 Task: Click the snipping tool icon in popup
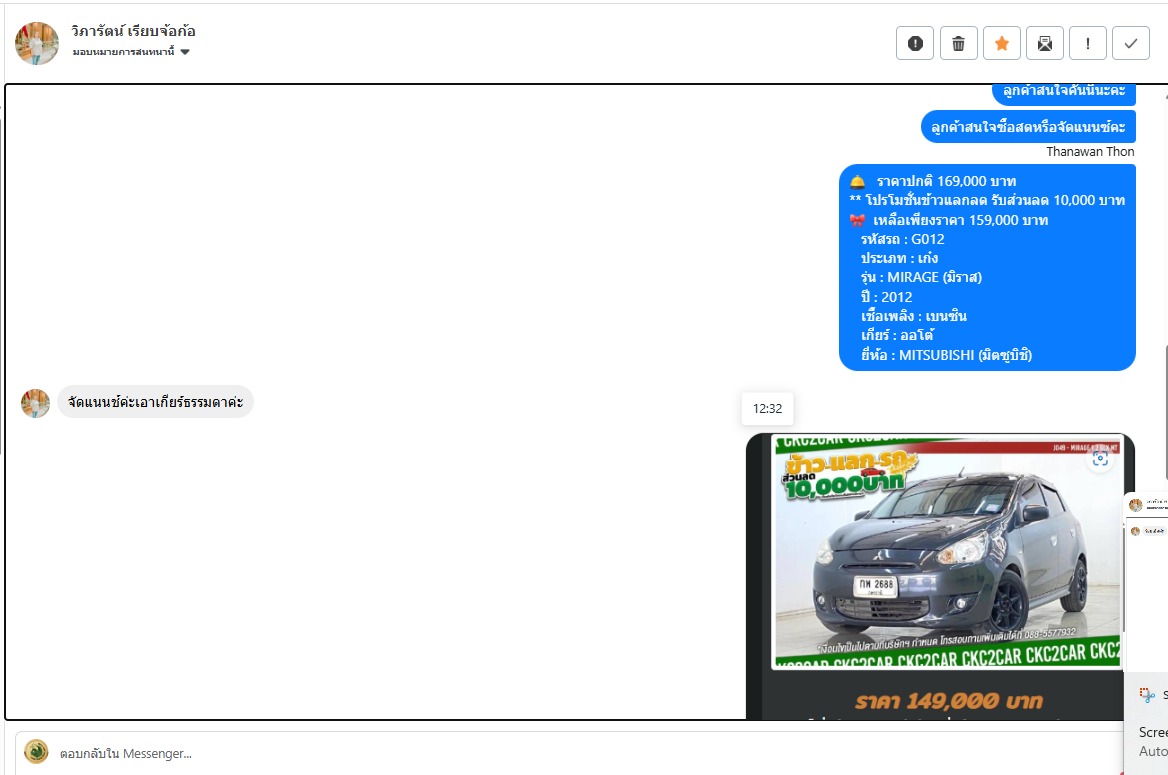point(1147,695)
